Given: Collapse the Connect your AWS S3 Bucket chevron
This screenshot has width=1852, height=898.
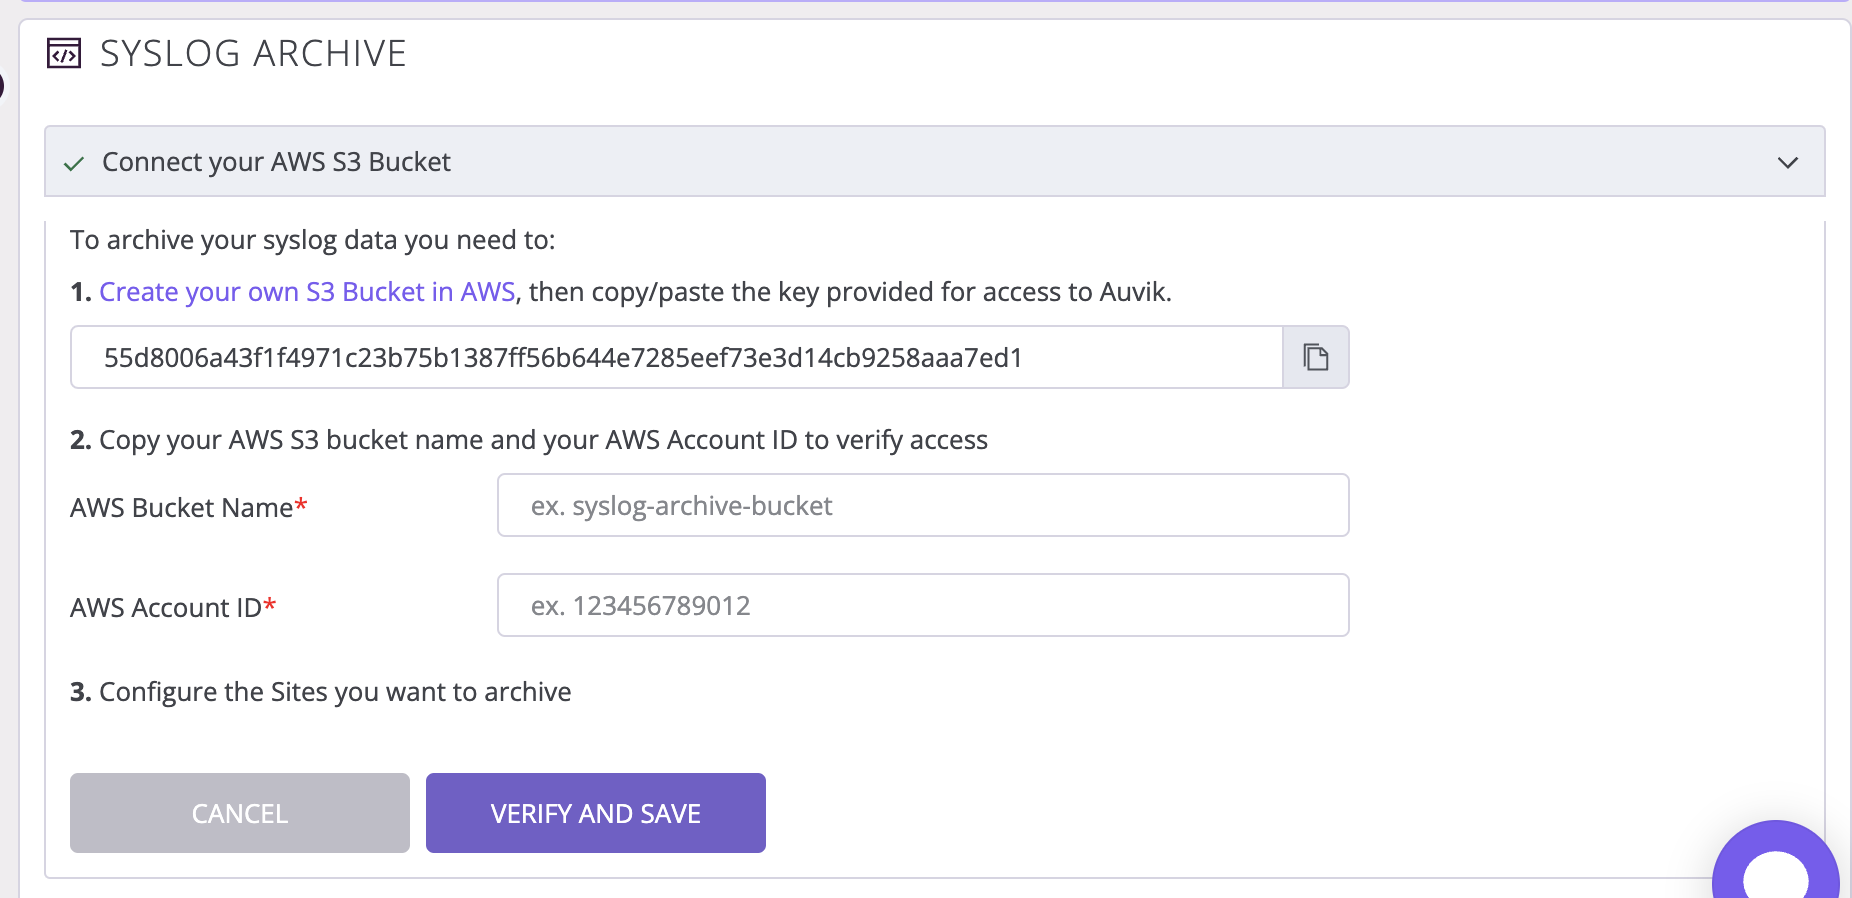Looking at the screenshot, I should (x=1788, y=162).
